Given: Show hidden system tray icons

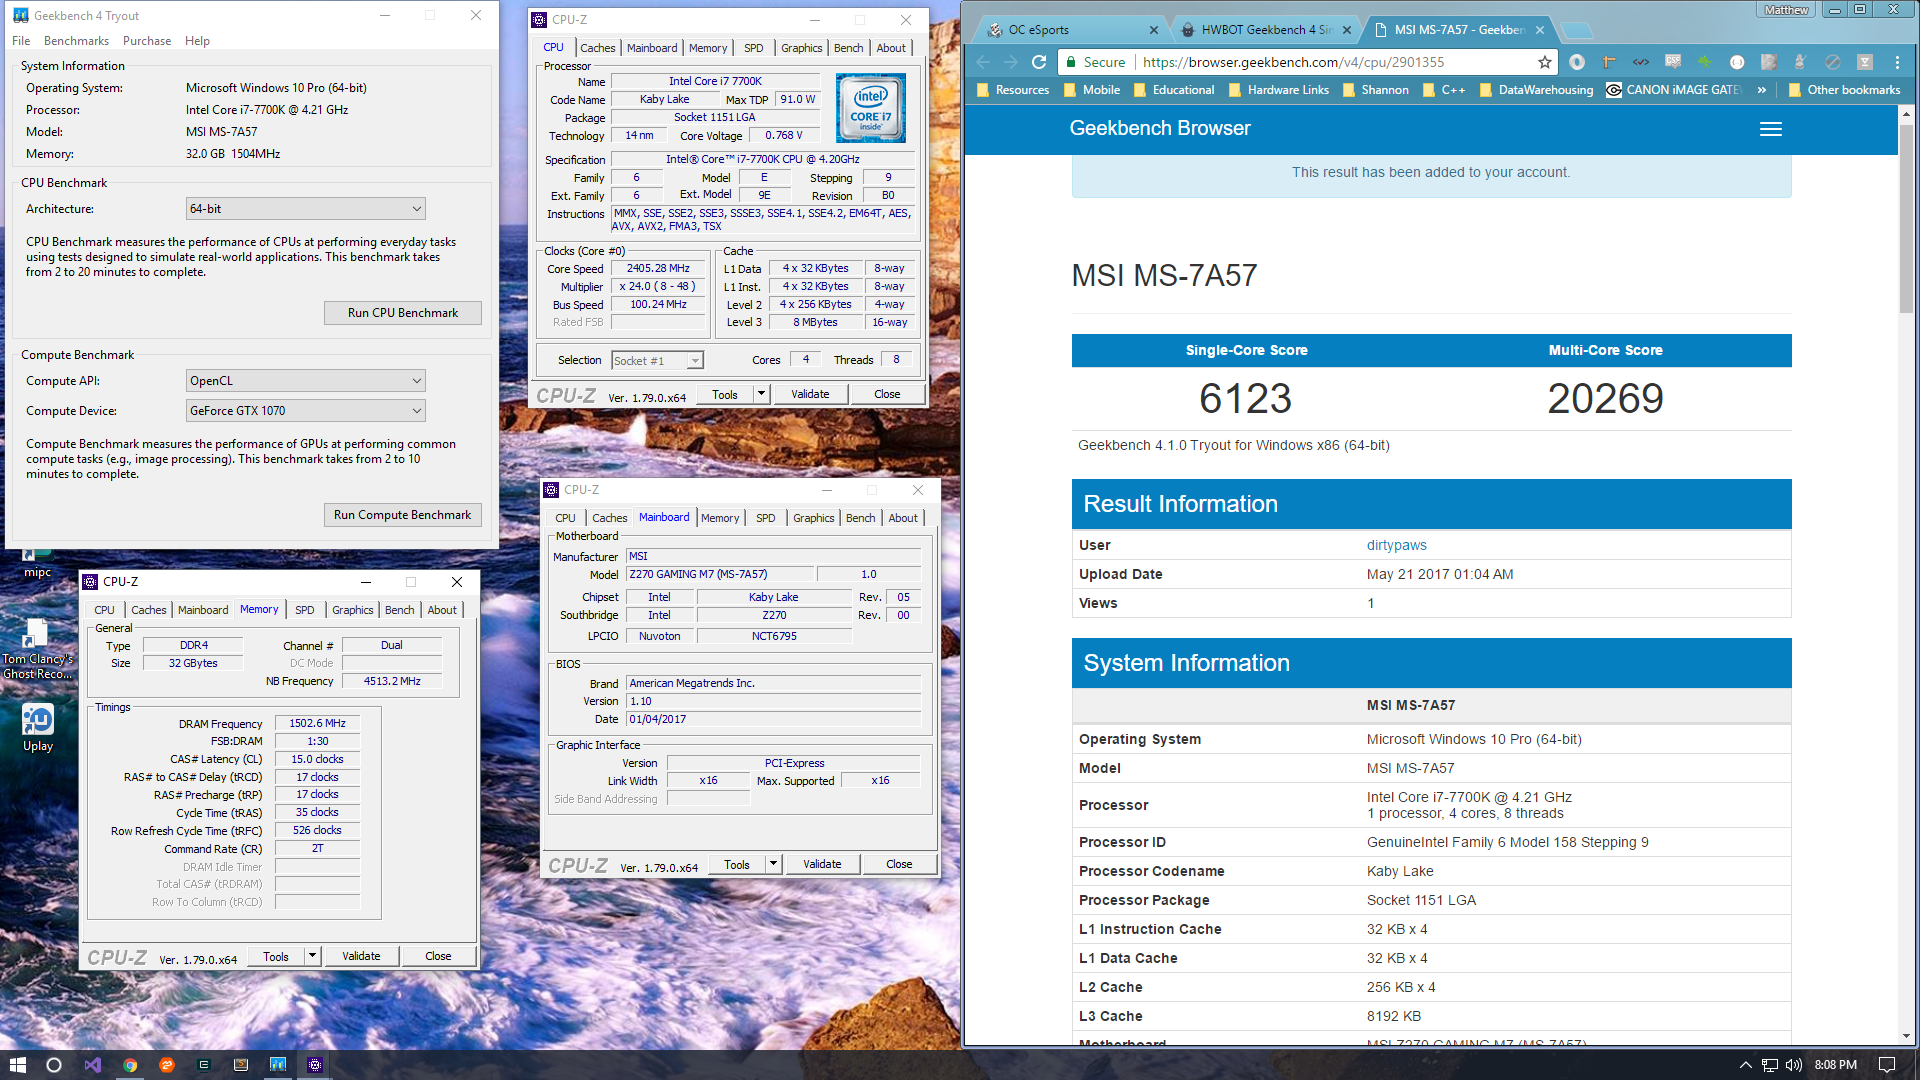Looking at the screenshot, I should point(1746,1065).
